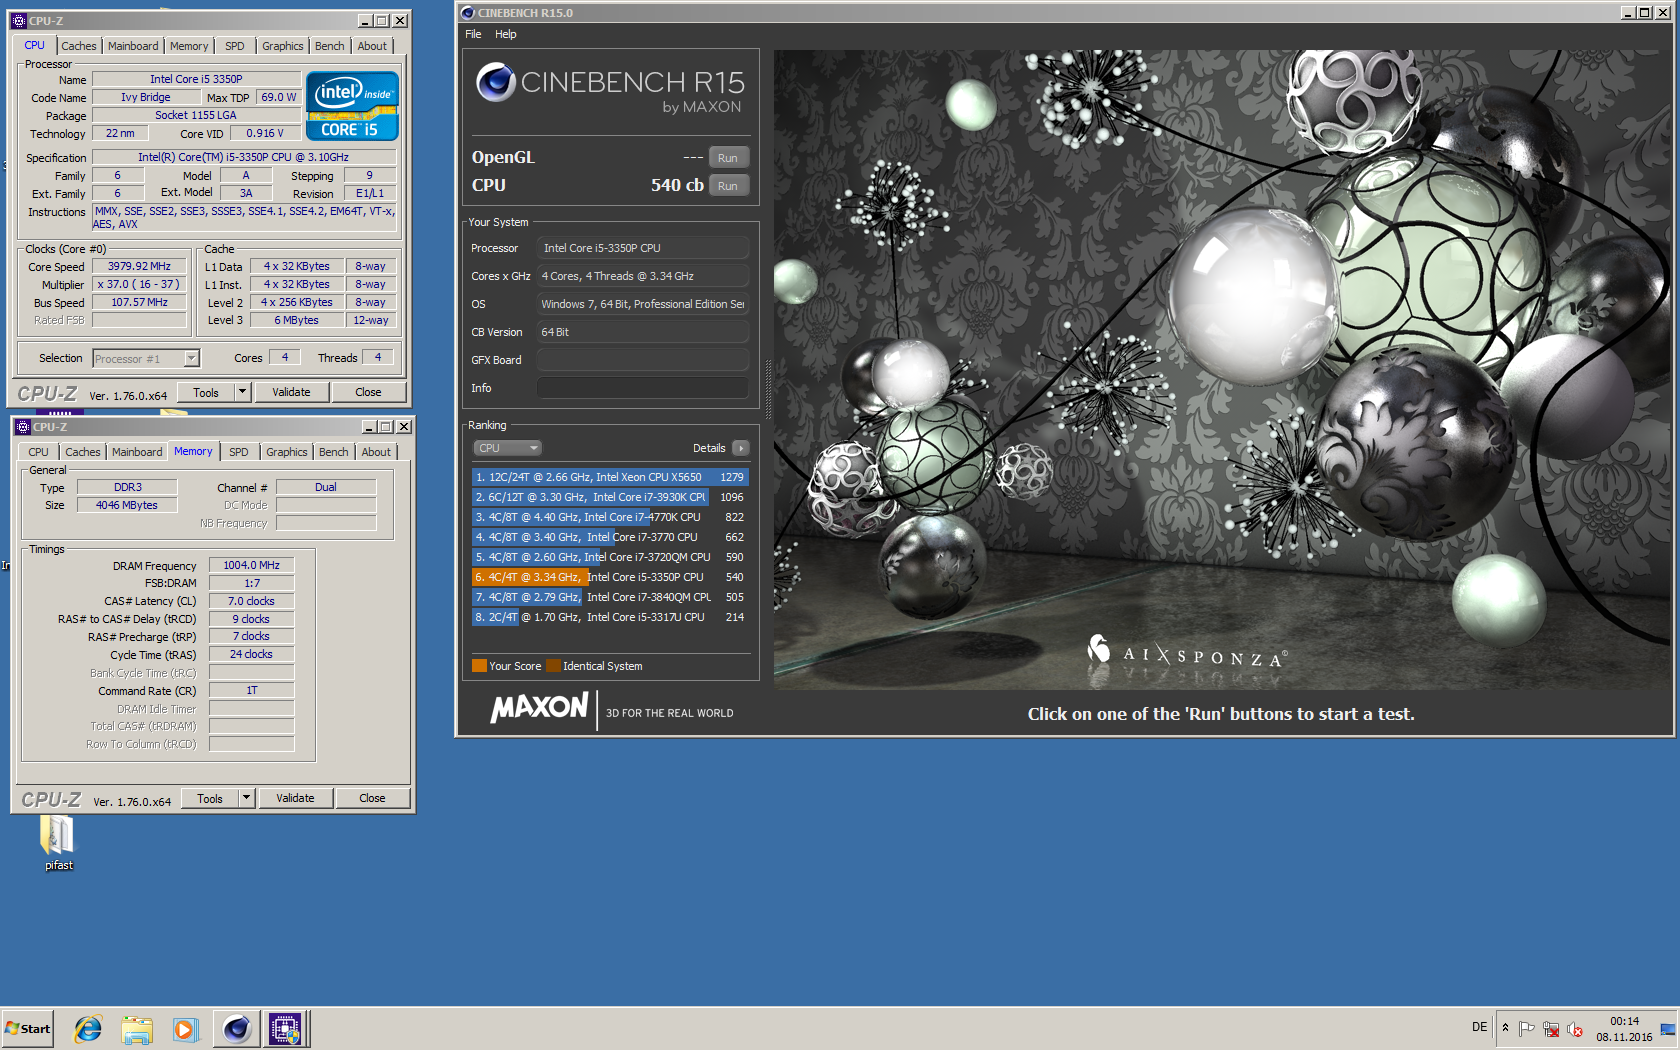
Task: Click the CPU-Z title bar icon of Memory window
Action: click(23, 426)
